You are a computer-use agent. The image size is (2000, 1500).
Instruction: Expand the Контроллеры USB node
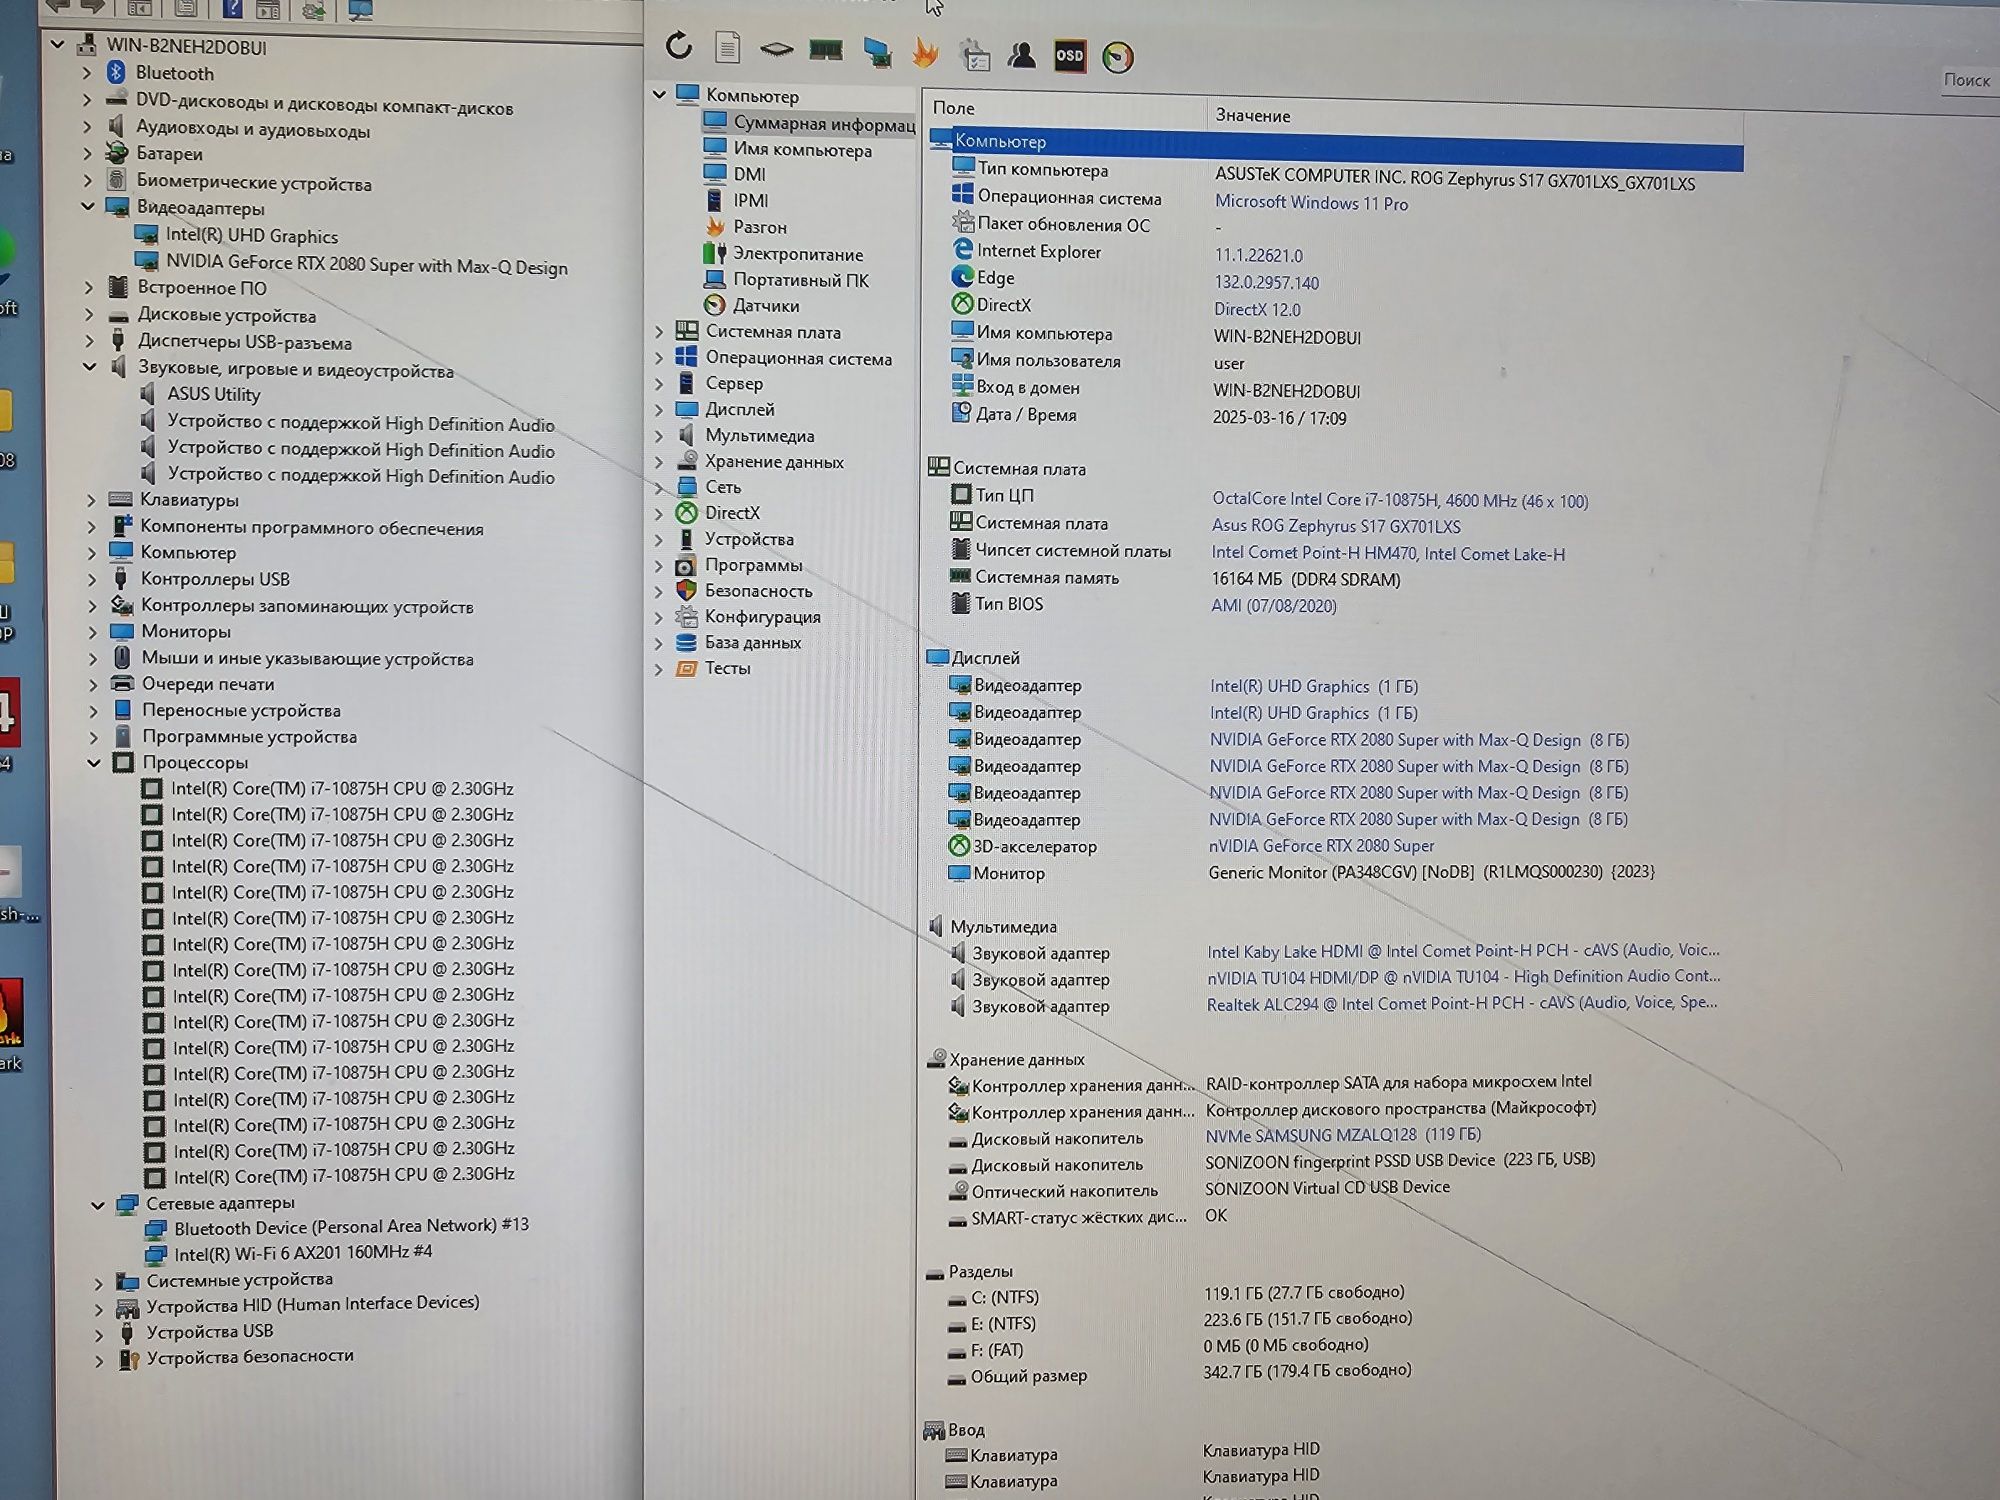click(x=92, y=579)
